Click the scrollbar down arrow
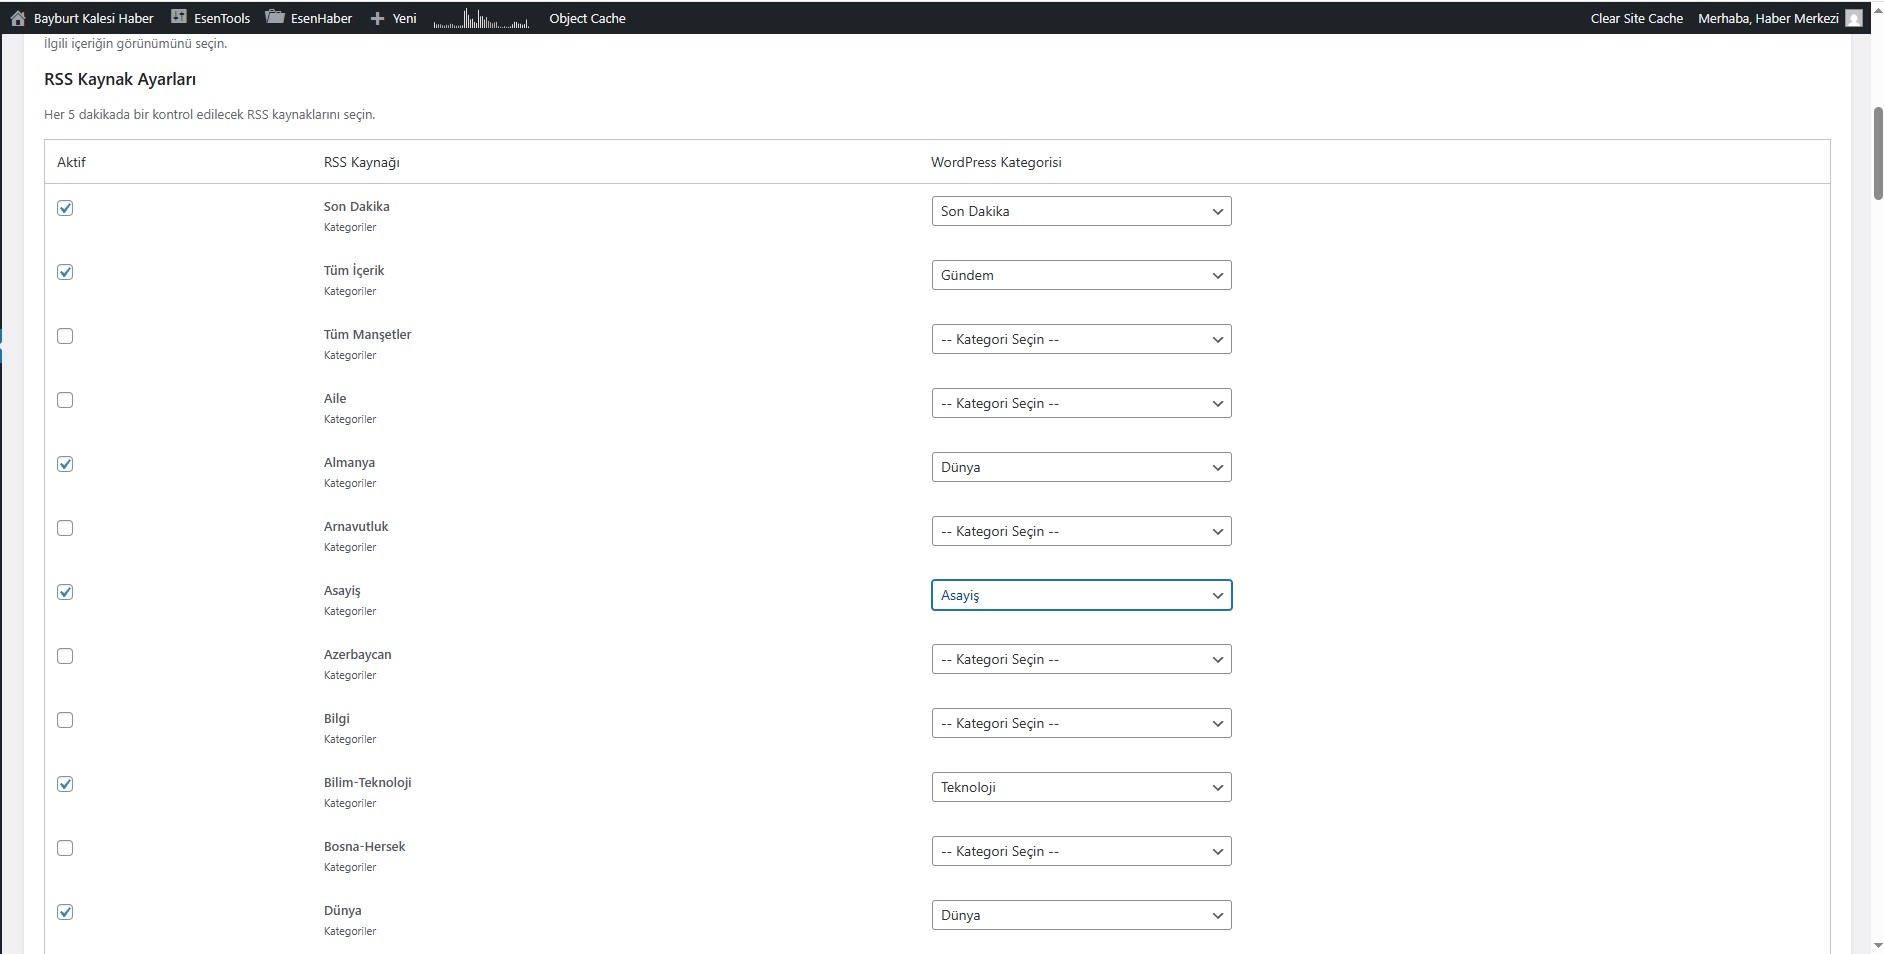 pos(1877,945)
